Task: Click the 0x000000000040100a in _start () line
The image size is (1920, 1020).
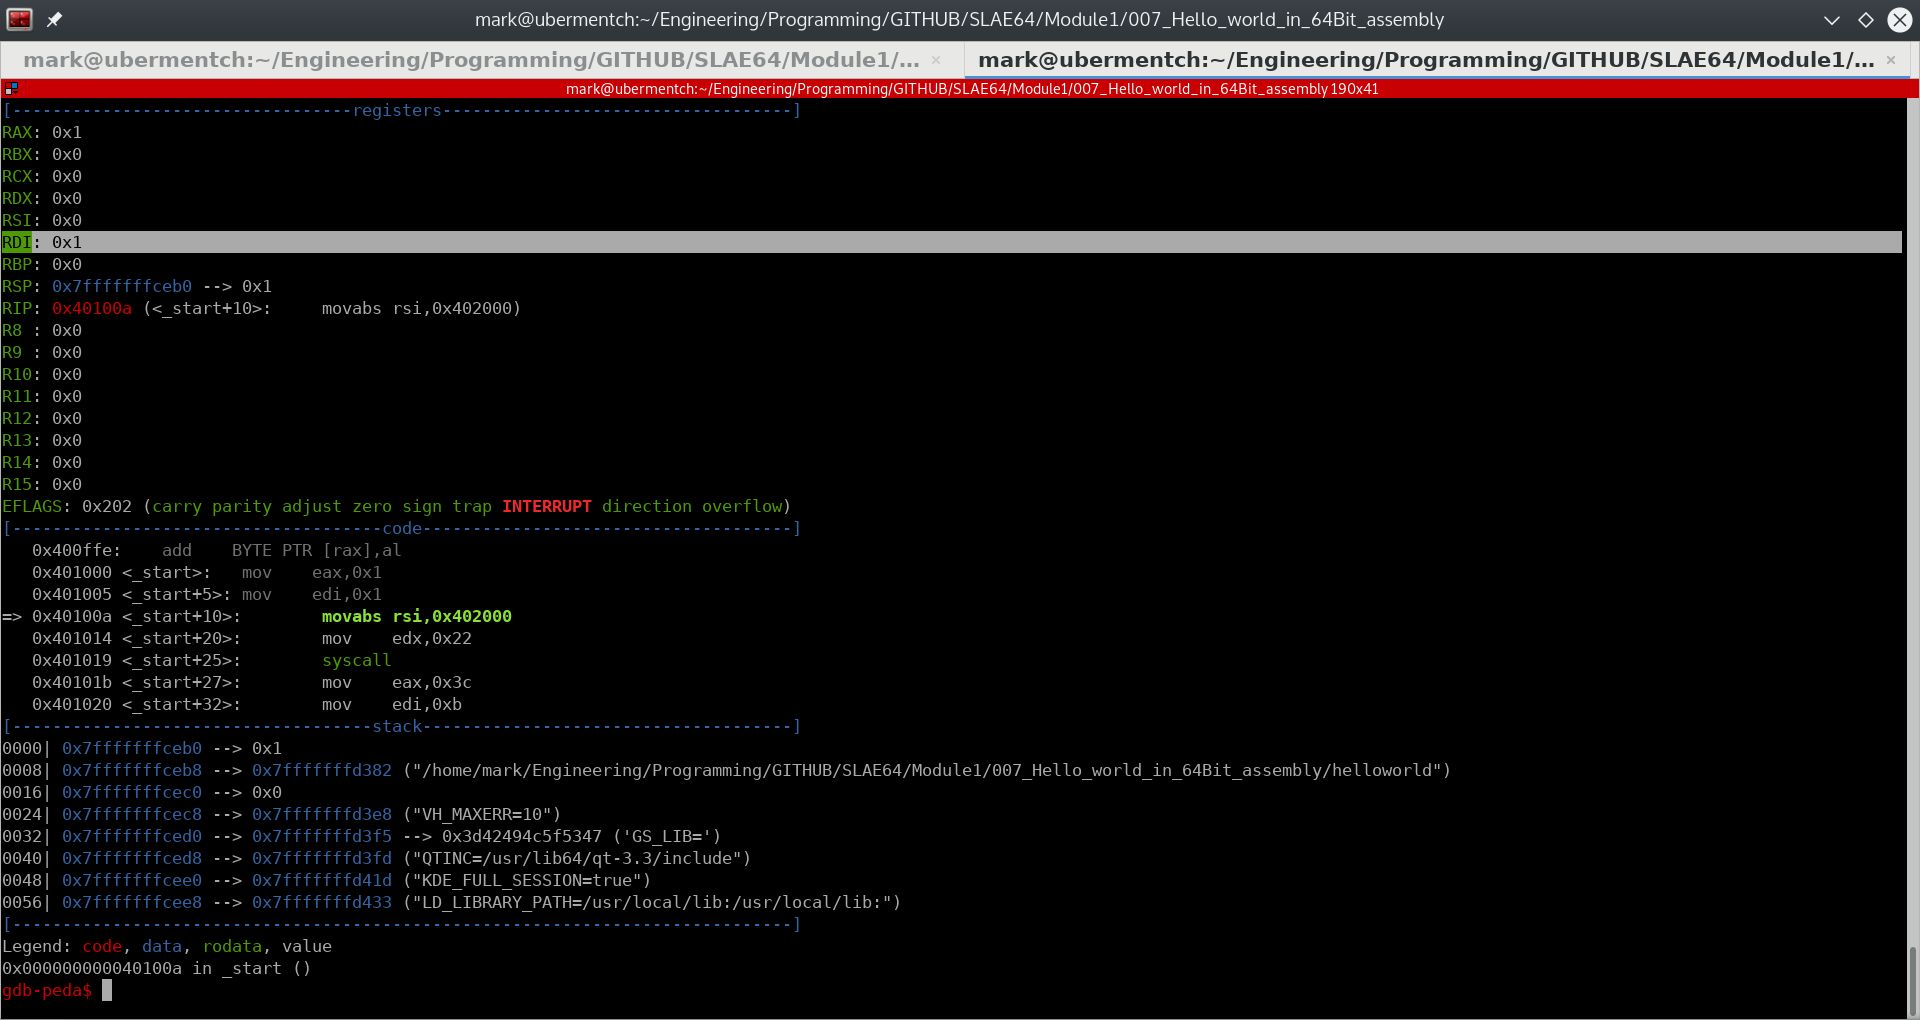Action: point(157,968)
